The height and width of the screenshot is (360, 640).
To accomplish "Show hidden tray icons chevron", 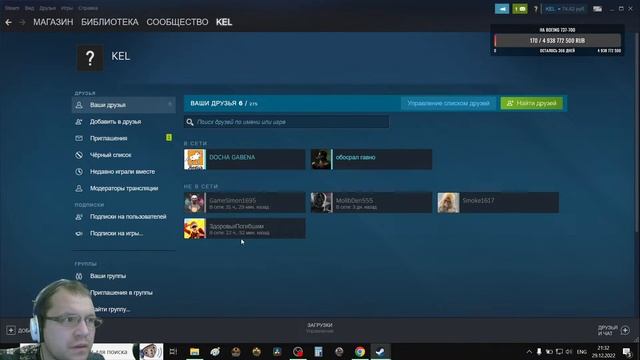I will pyautogui.click(x=529, y=351).
